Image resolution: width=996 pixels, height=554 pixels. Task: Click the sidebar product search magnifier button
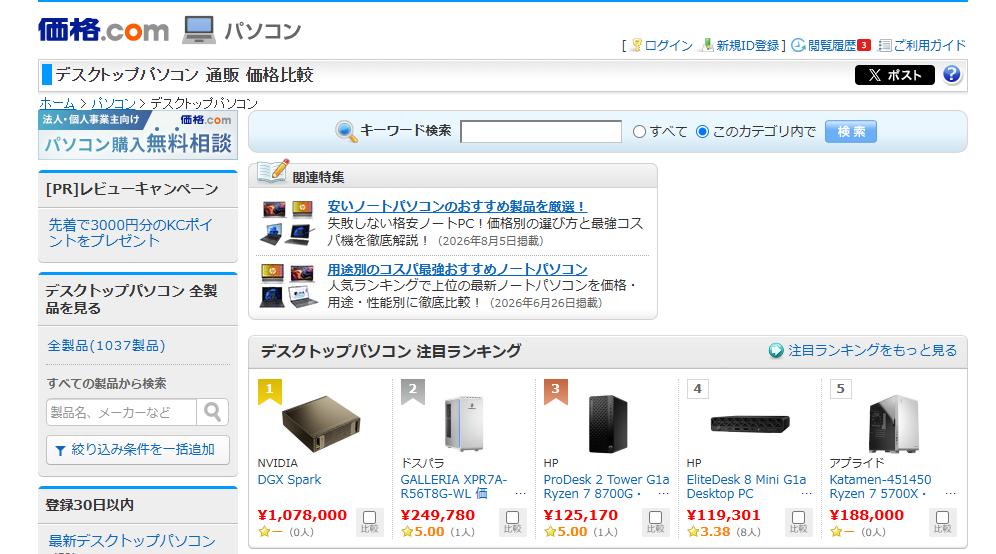tap(213, 412)
